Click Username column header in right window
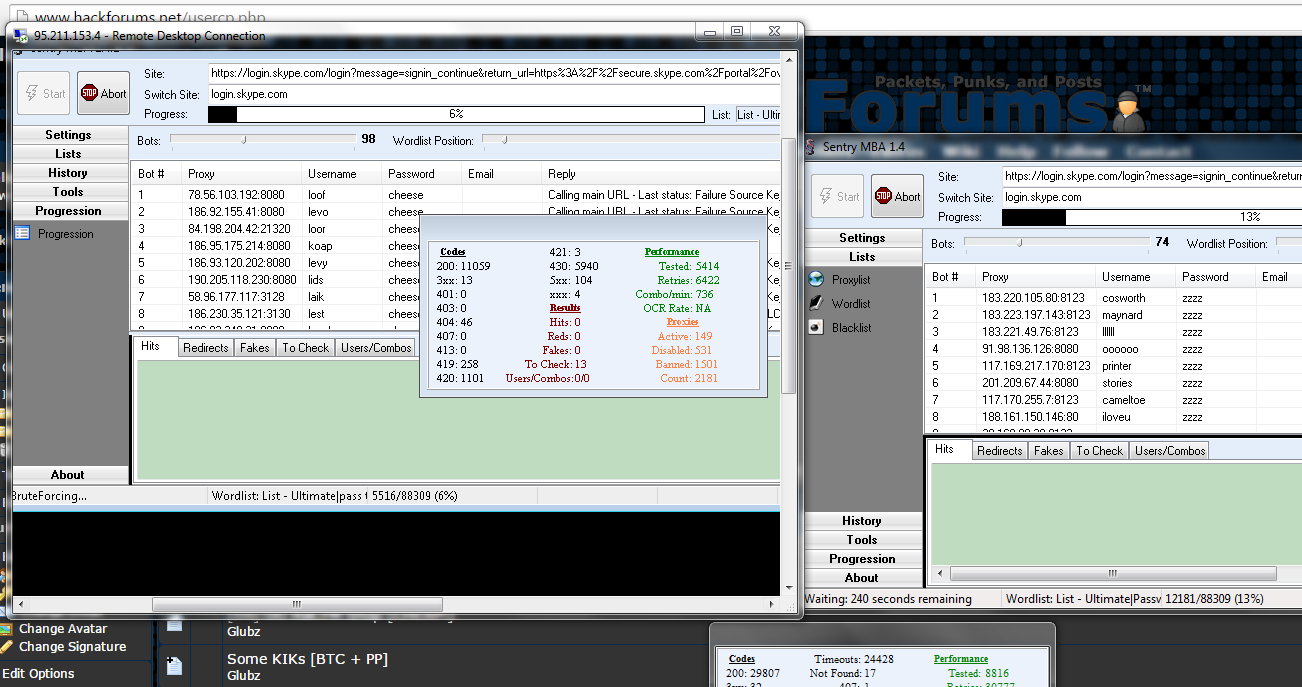Viewport: 1302px width, 687px height. (x=1135, y=277)
